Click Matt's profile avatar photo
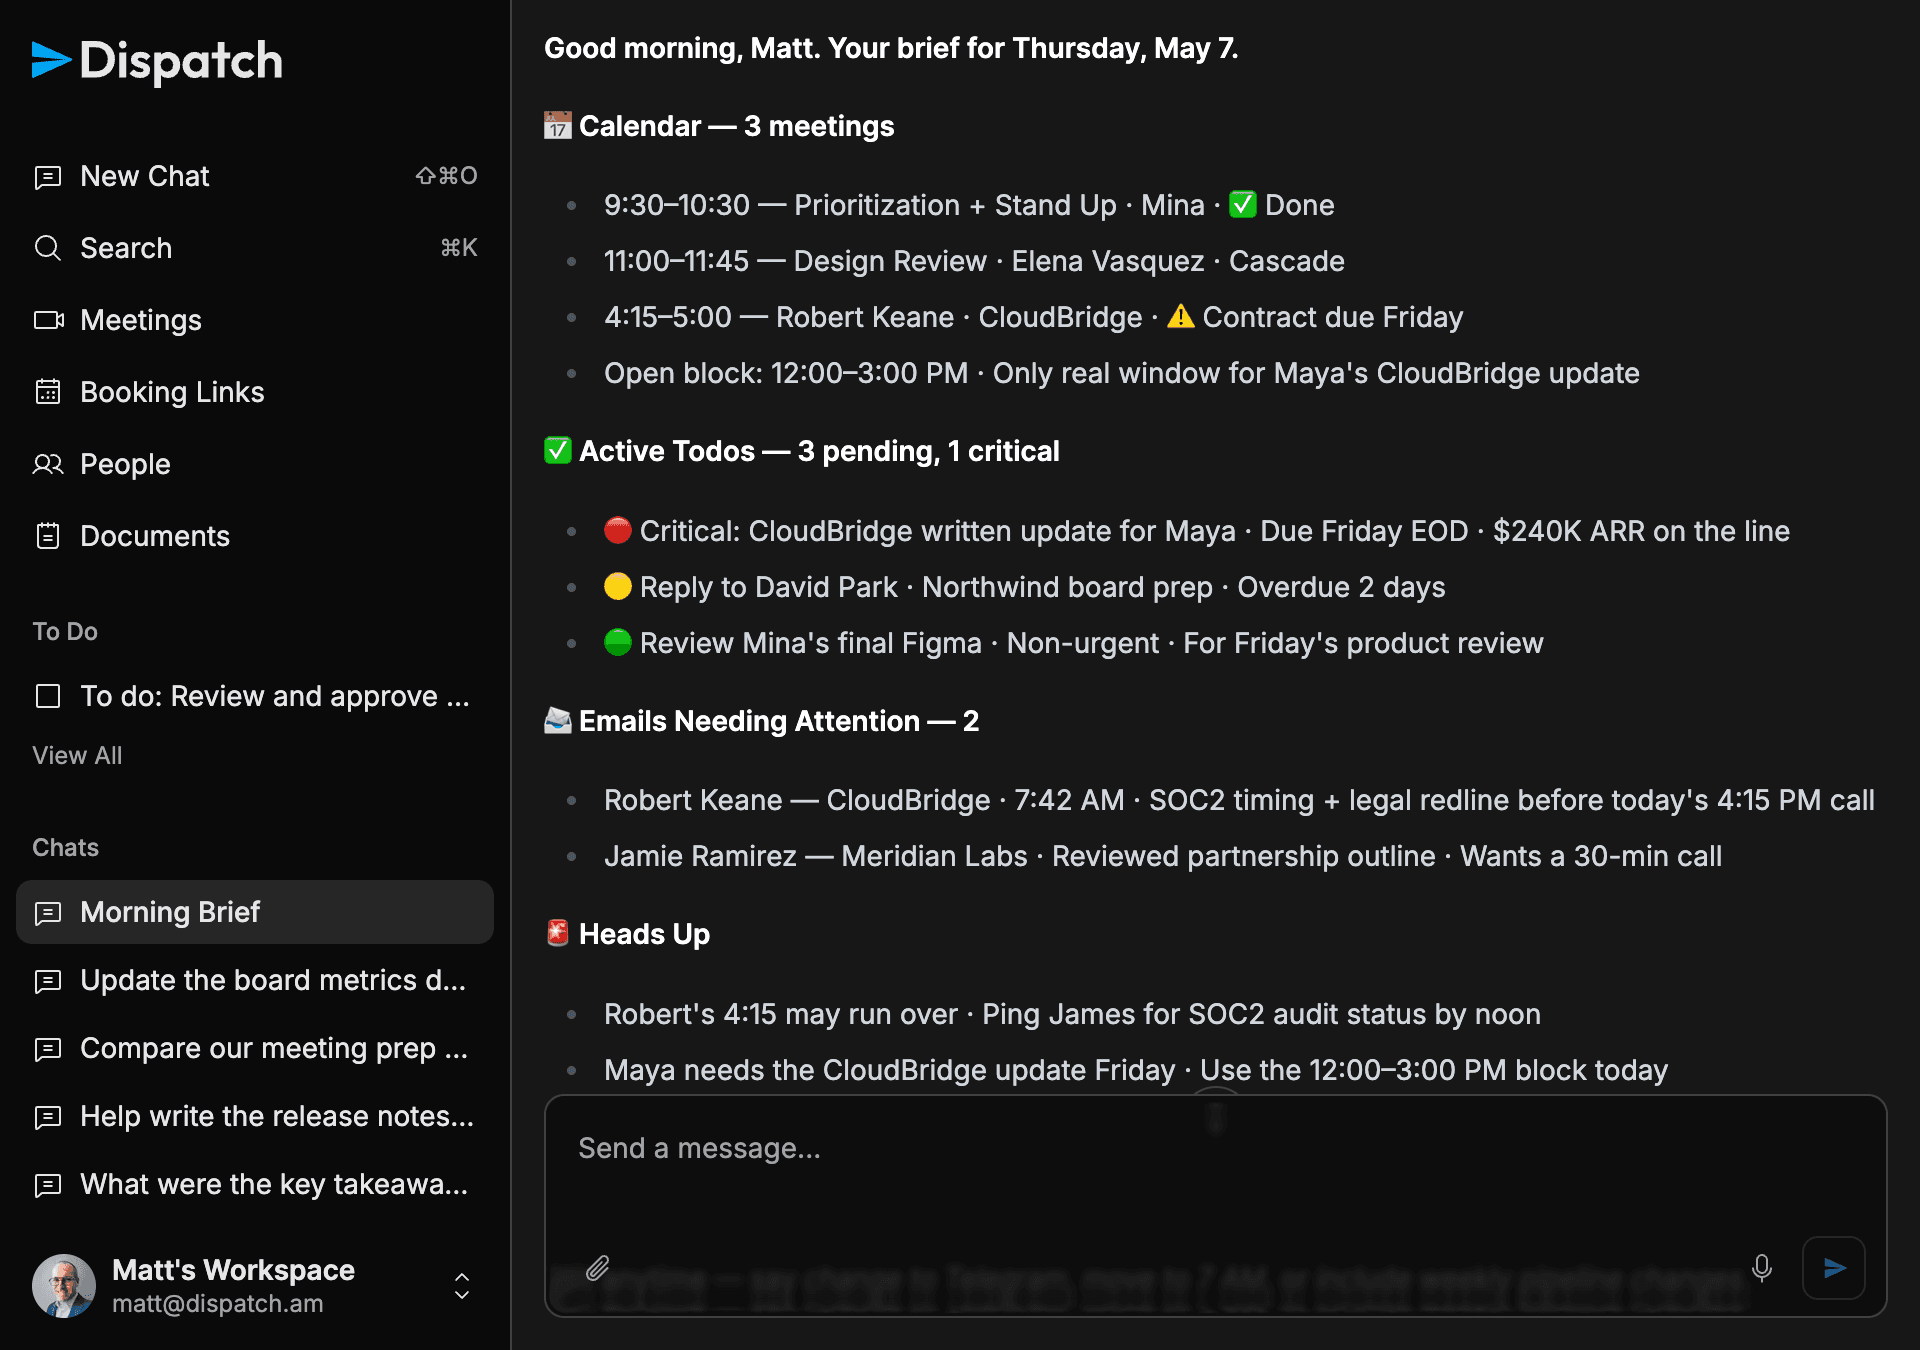 [x=64, y=1286]
